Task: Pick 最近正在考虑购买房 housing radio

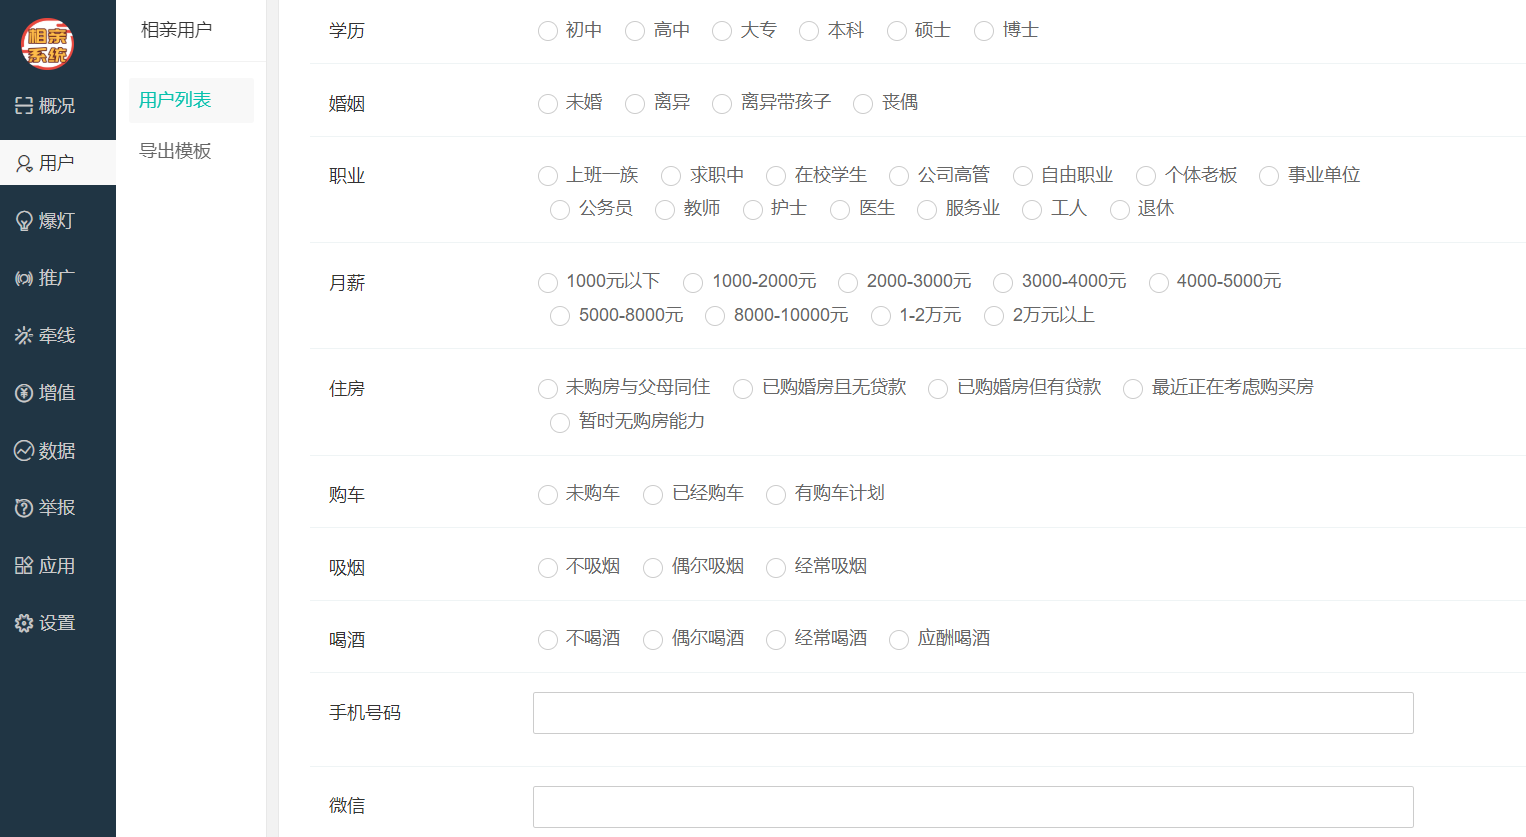Action: [x=1133, y=388]
